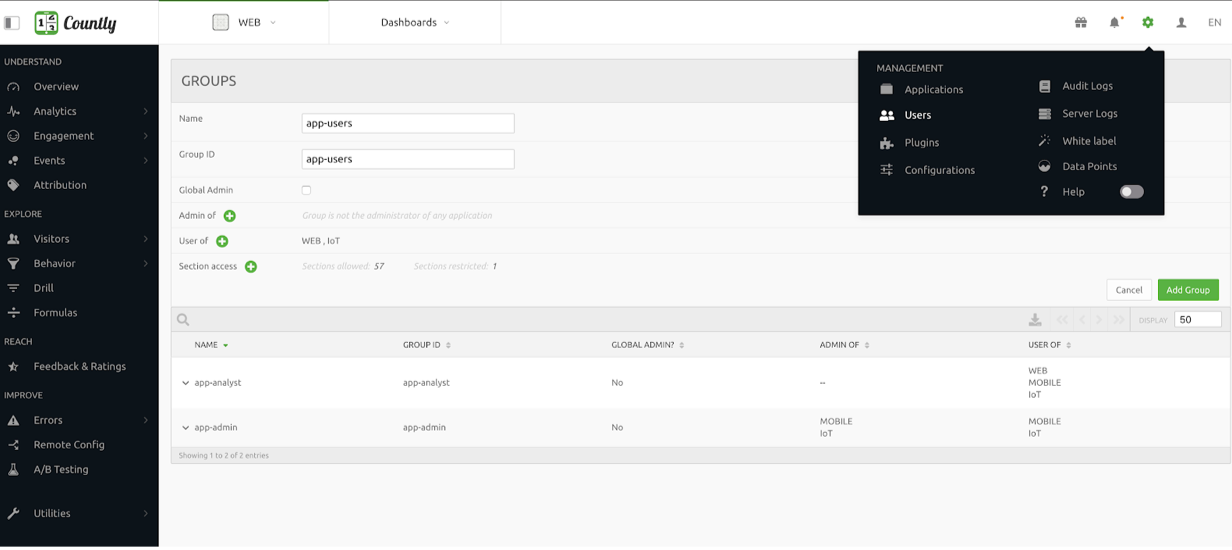This screenshot has width=1232, height=550.
Task: Expand the app-analyst group row
Action: 186,383
